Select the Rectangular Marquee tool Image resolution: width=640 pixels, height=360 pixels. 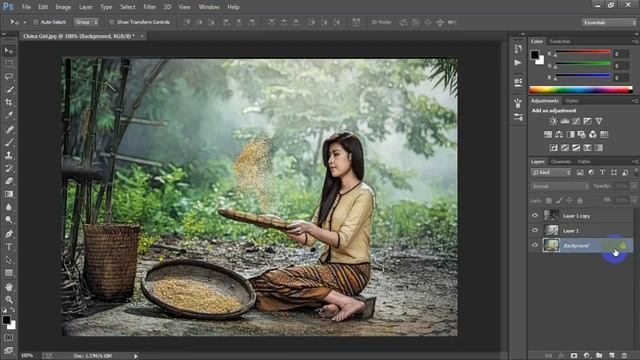click(x=9, y=64)
